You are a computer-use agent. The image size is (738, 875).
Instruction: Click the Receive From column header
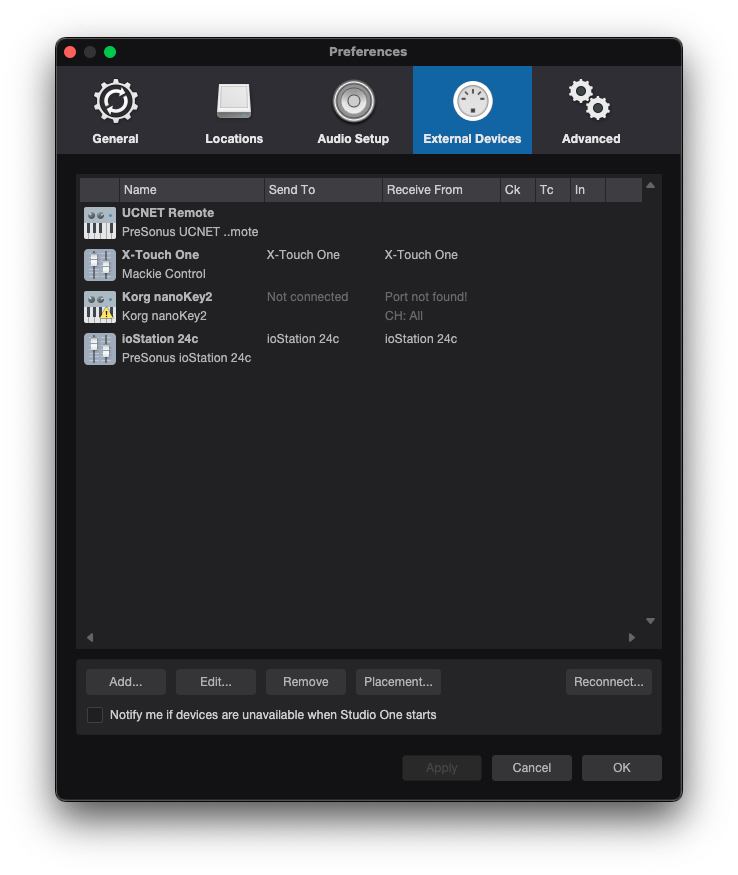click(x=441, y=190)
